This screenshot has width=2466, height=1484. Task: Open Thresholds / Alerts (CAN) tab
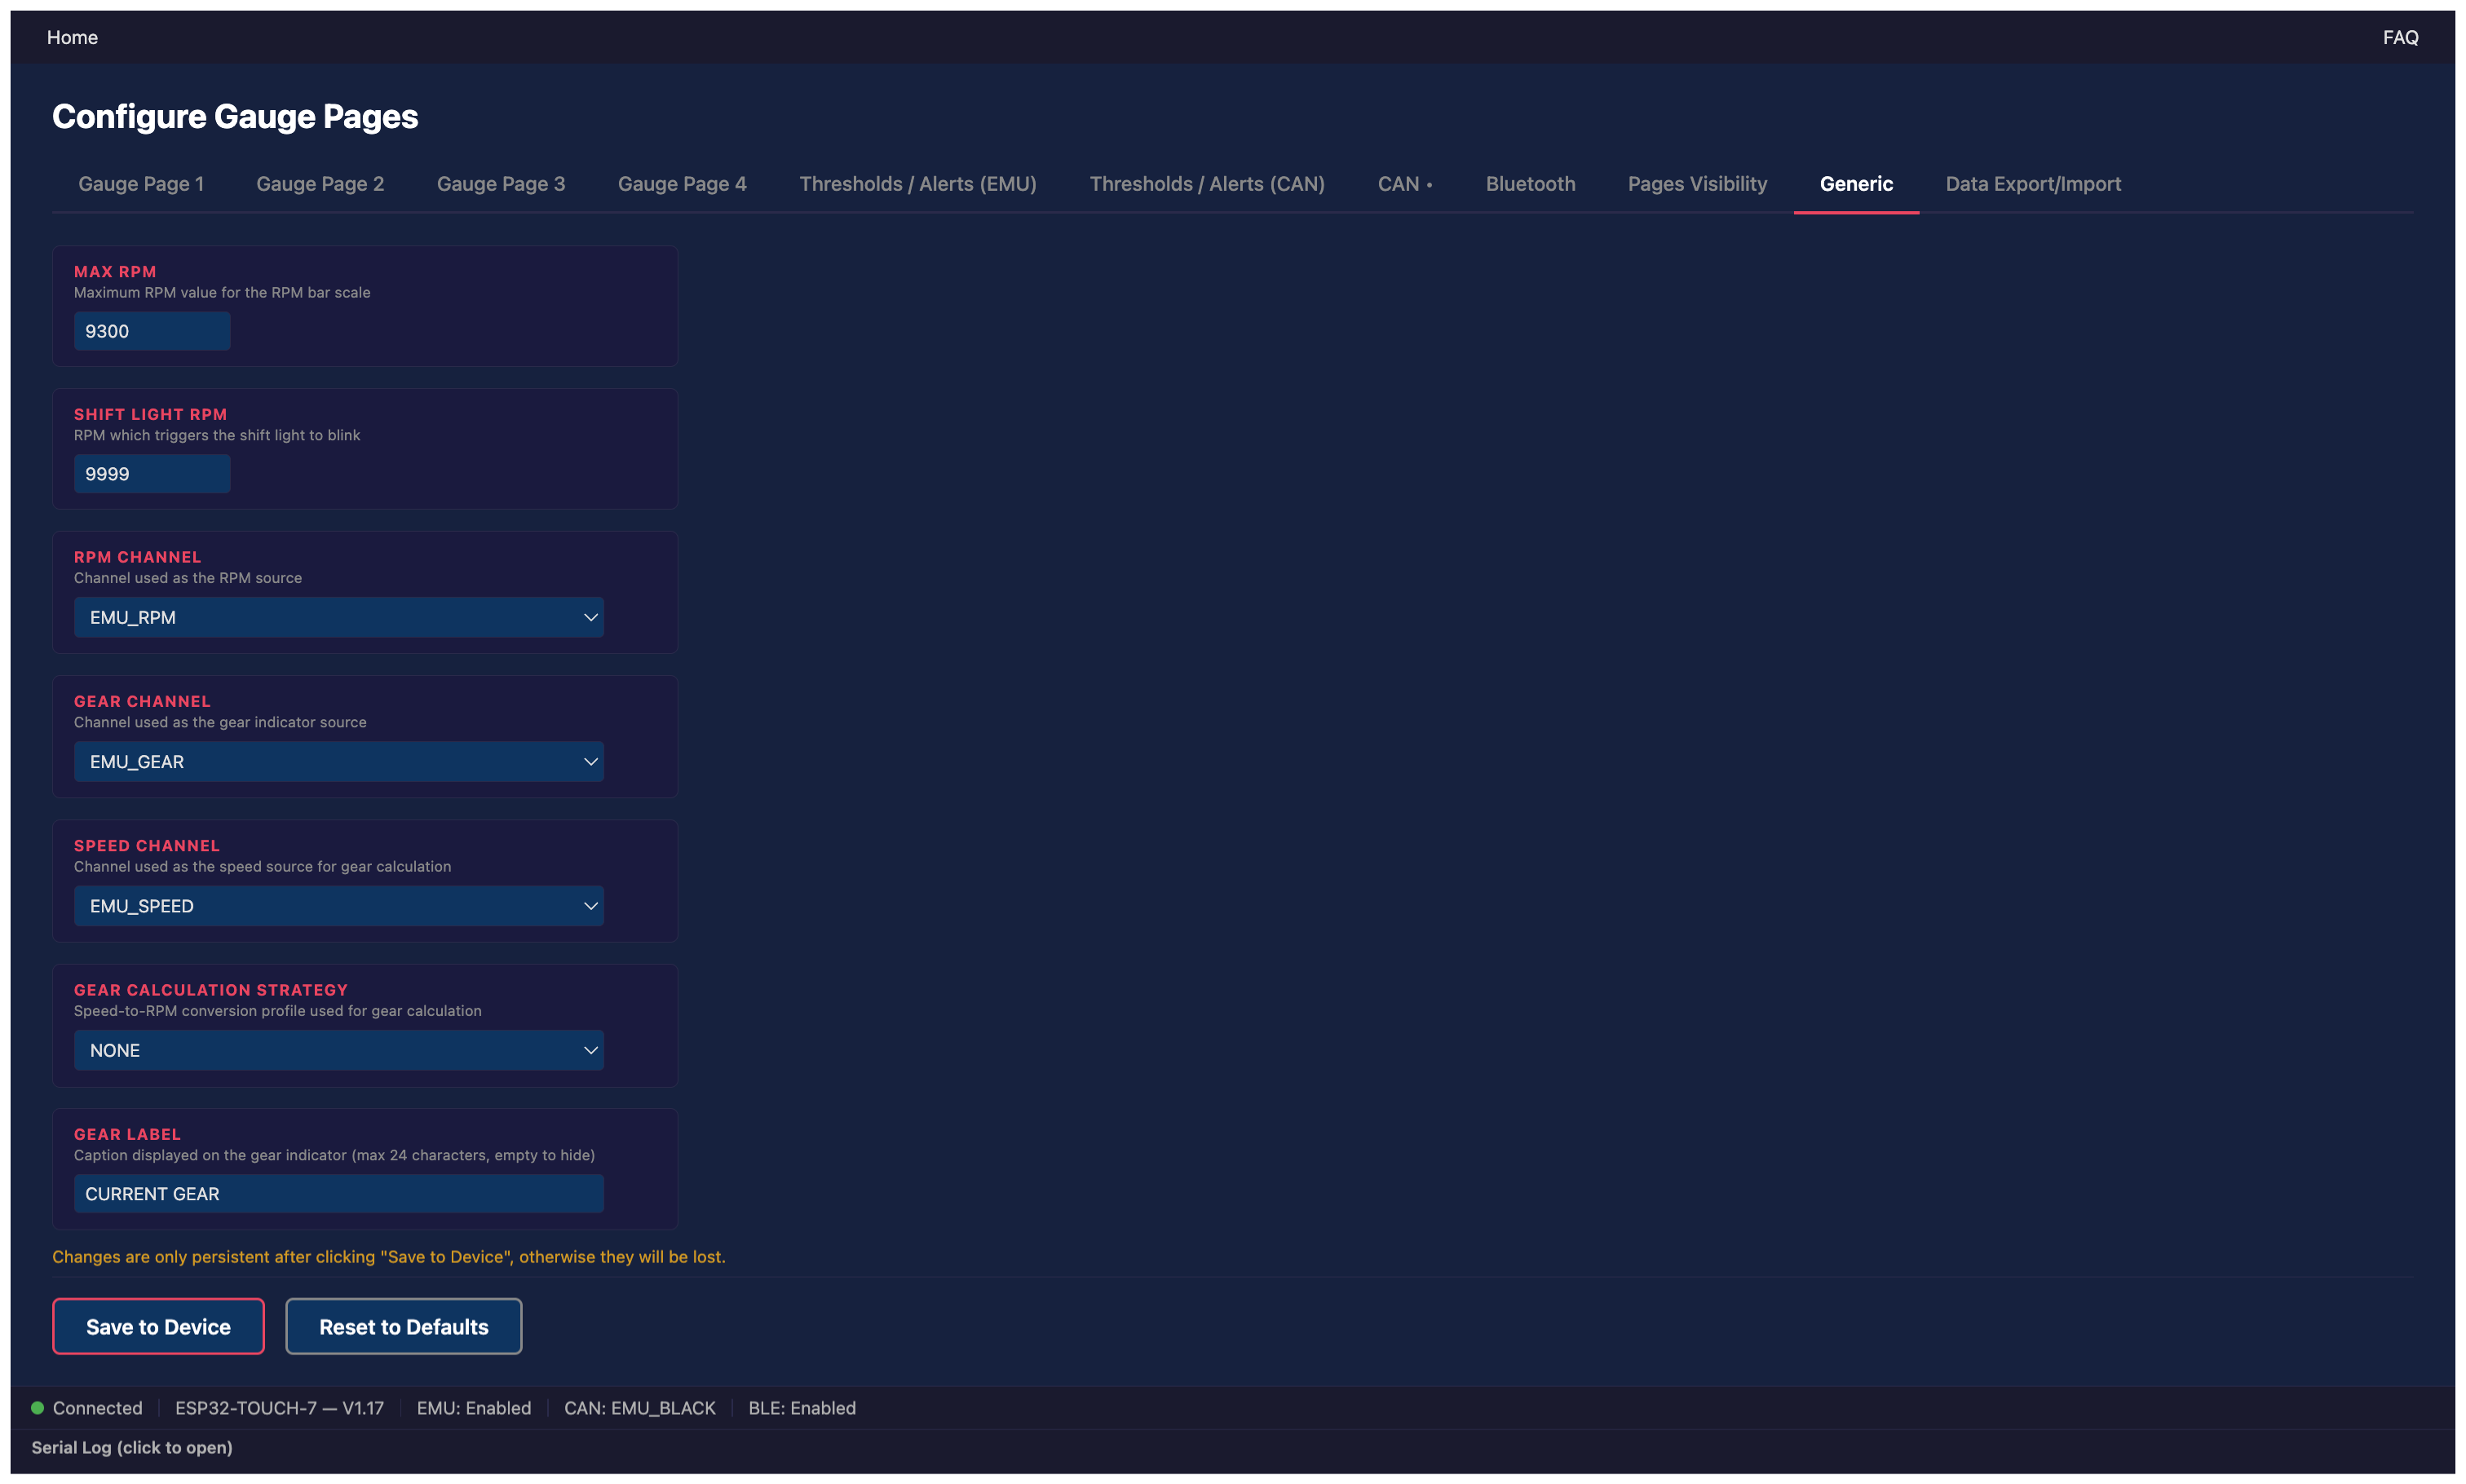click(x=1207, y=184)
